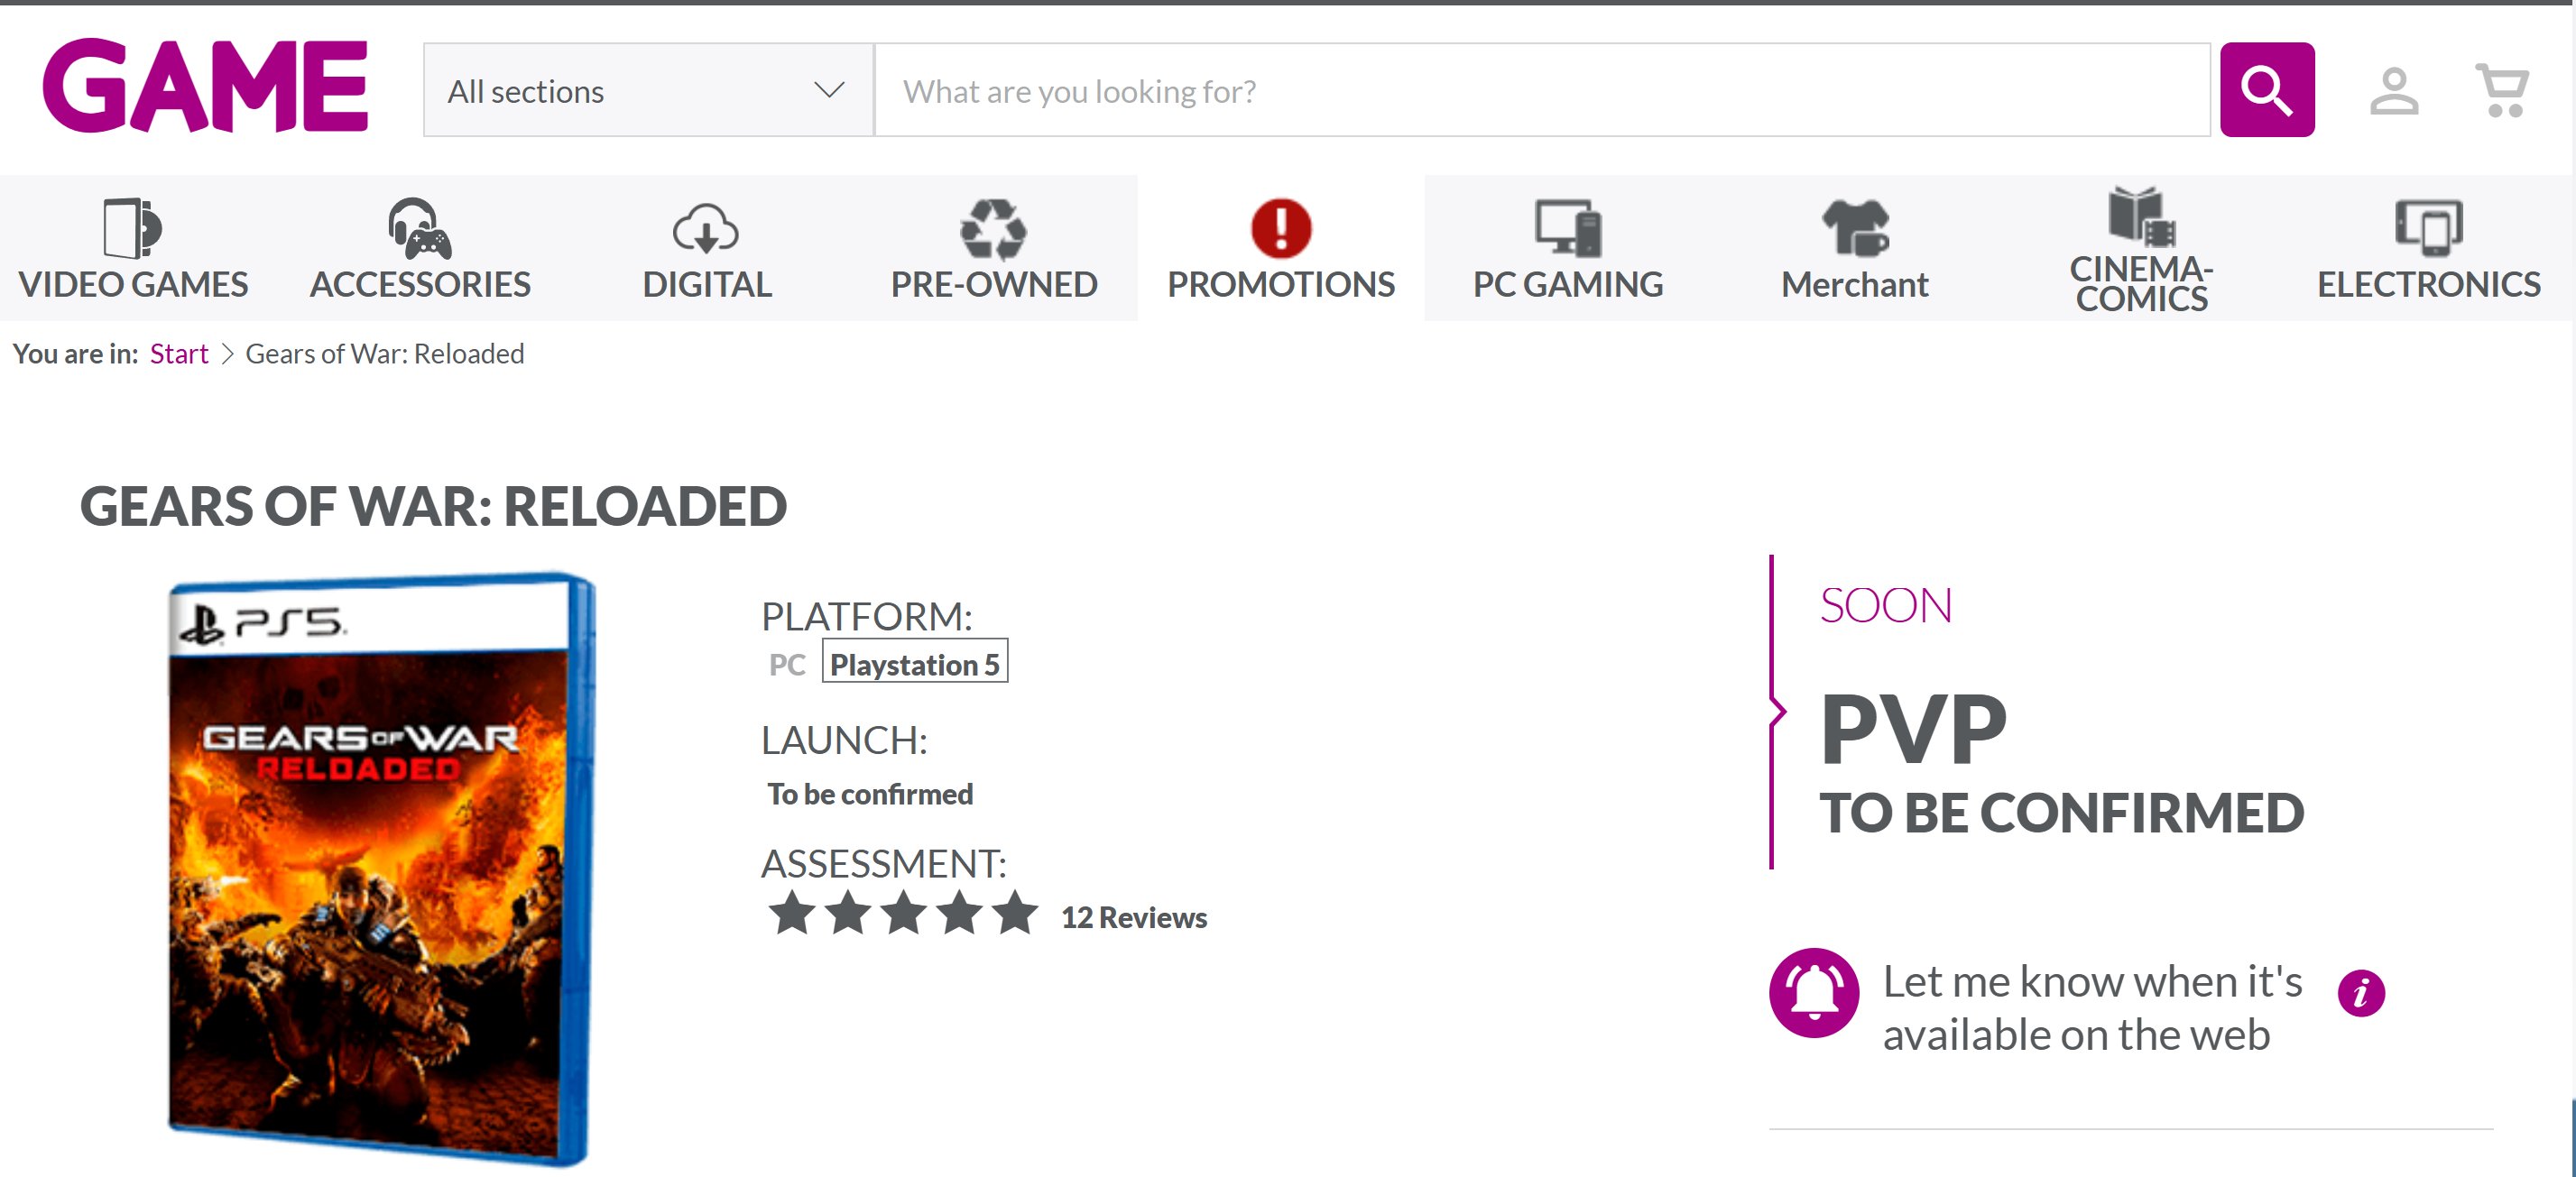Click the purple bell notification icon
This screenshot has width=2576, height=1177.
[1814, 992]
